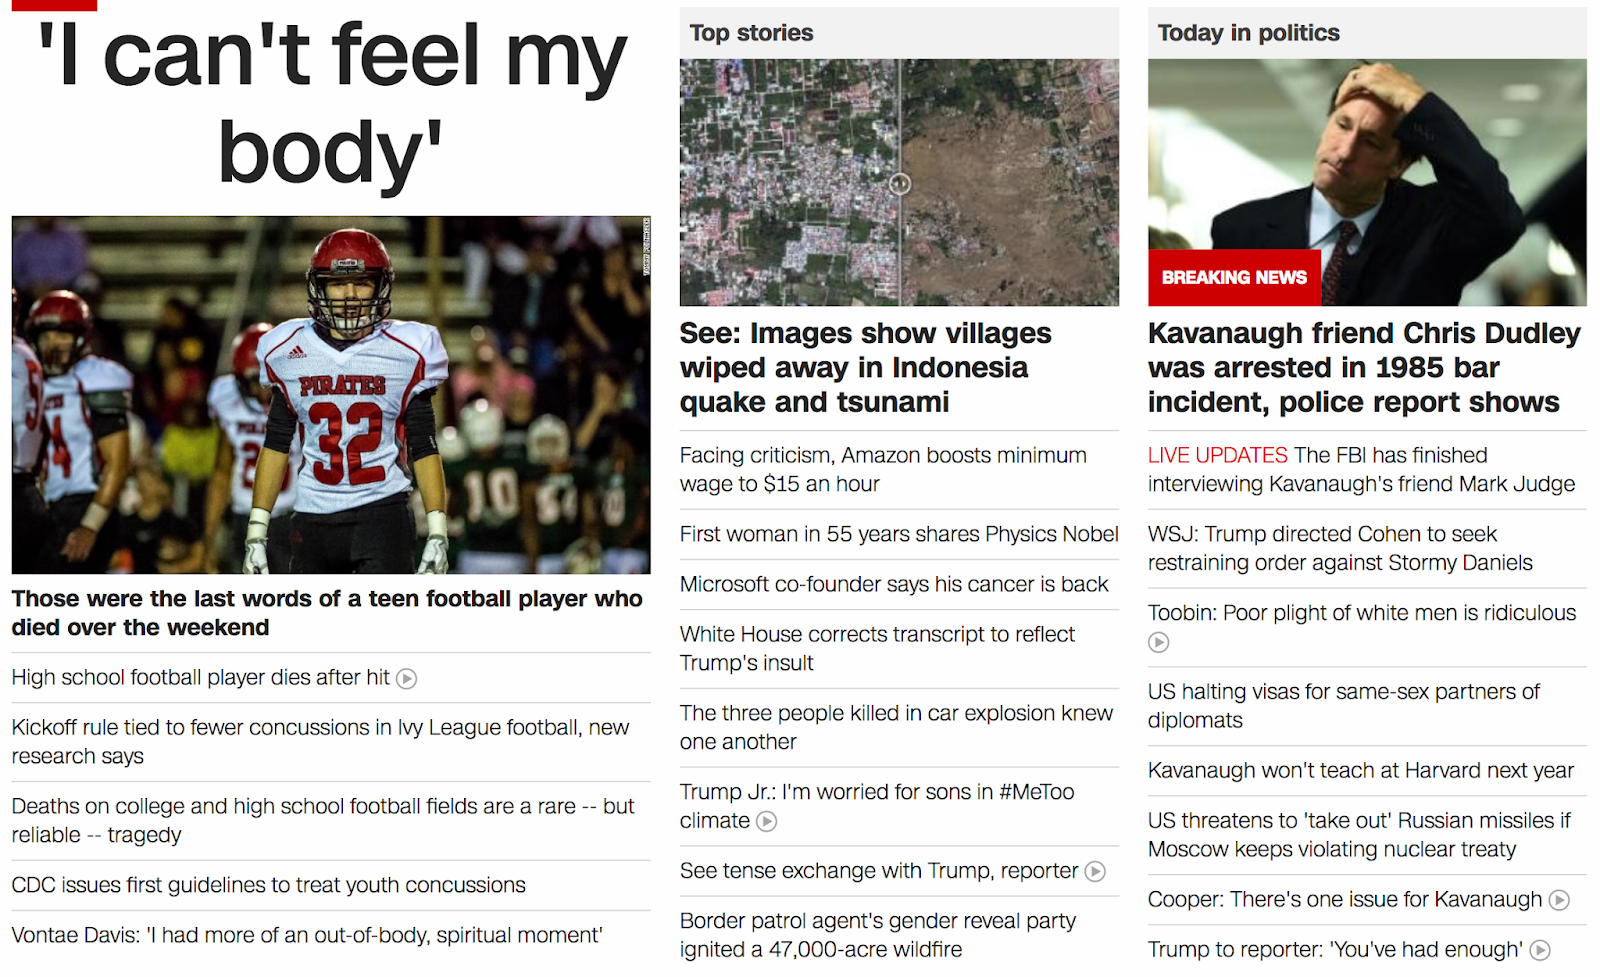This screenshot has width=1600, height=977.
Task: Open the Kavanaugh friend breaking news photo
Action: pyautogui.click(x=1367, y=182)
